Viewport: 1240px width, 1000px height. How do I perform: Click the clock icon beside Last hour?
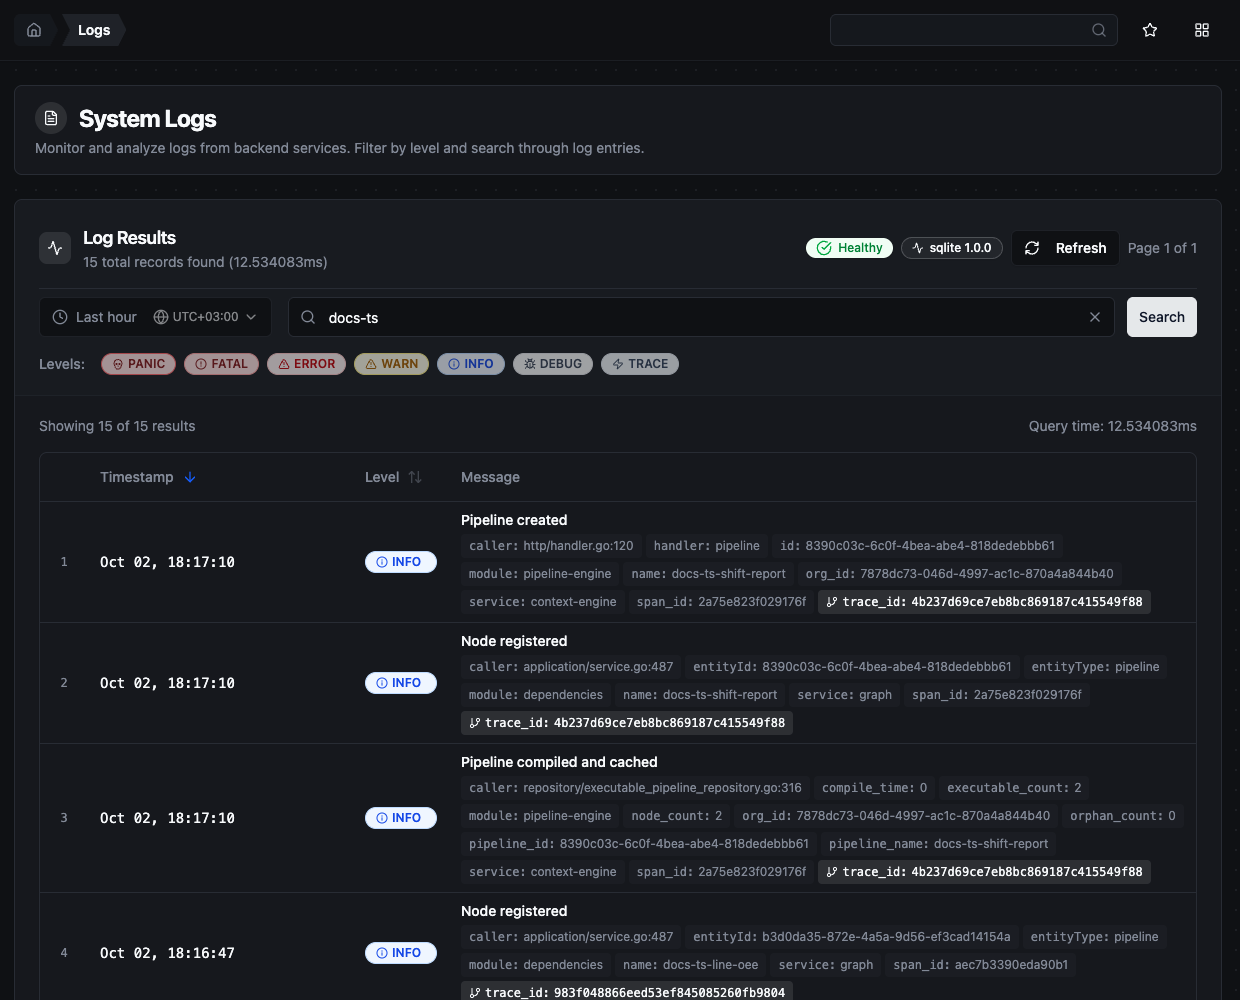coord(60,317)
